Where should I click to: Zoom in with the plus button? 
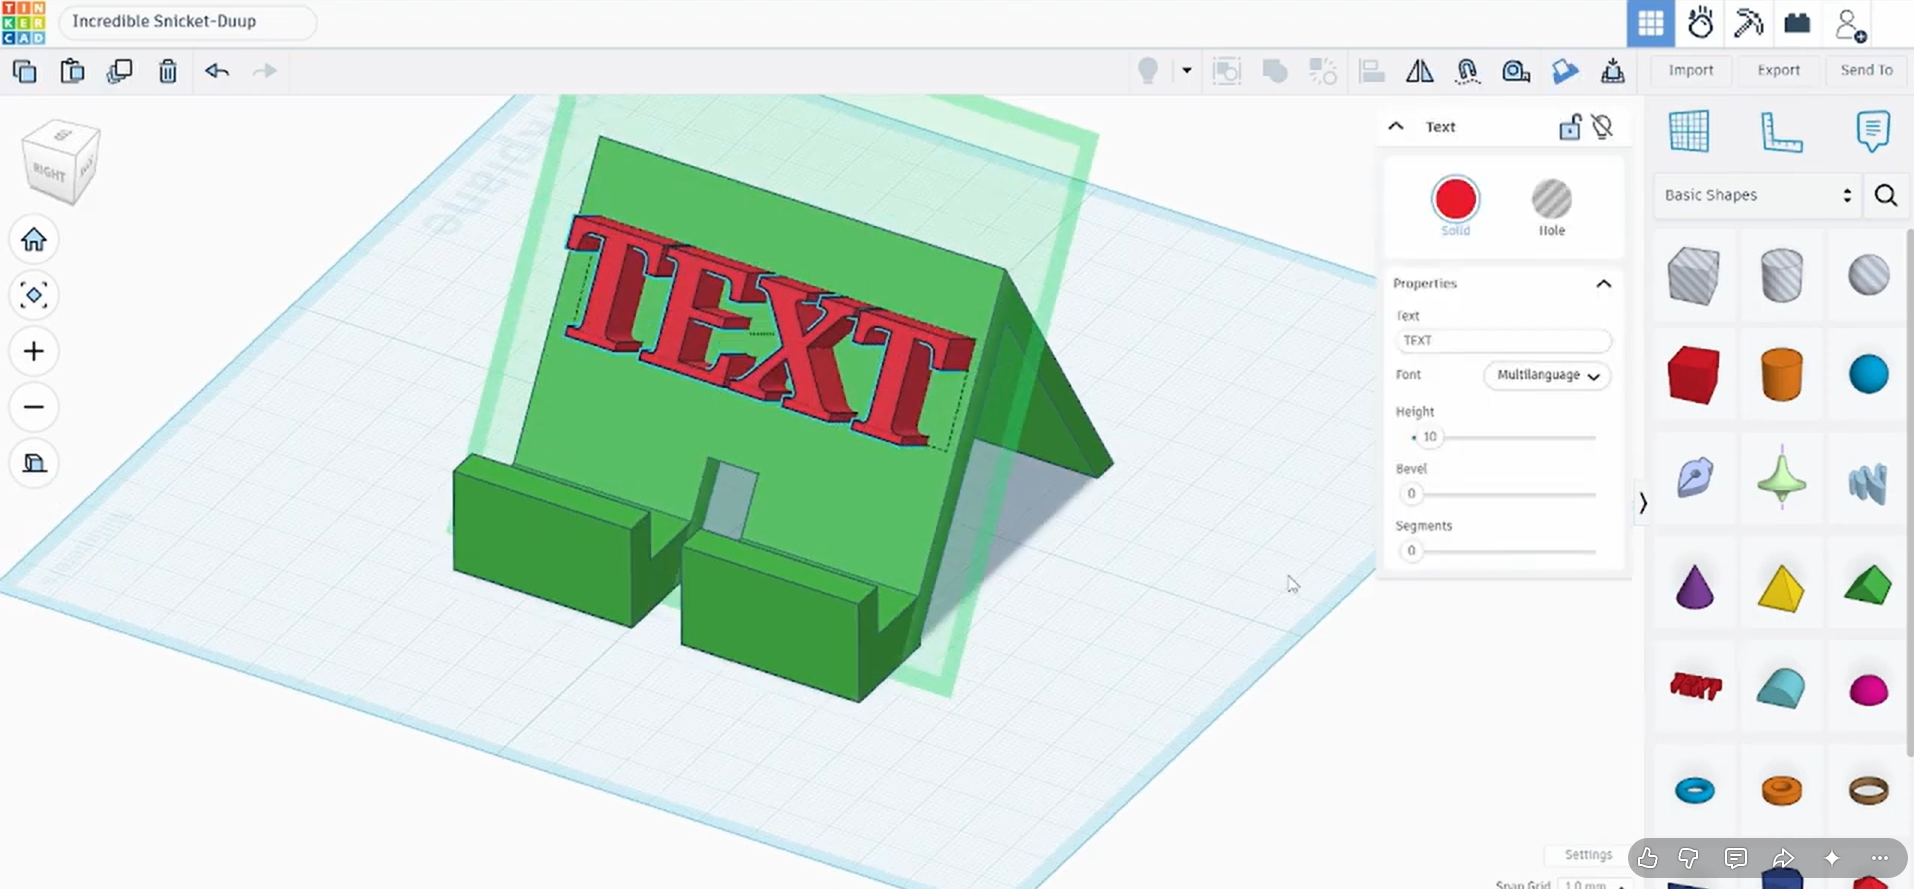point(34,351)
